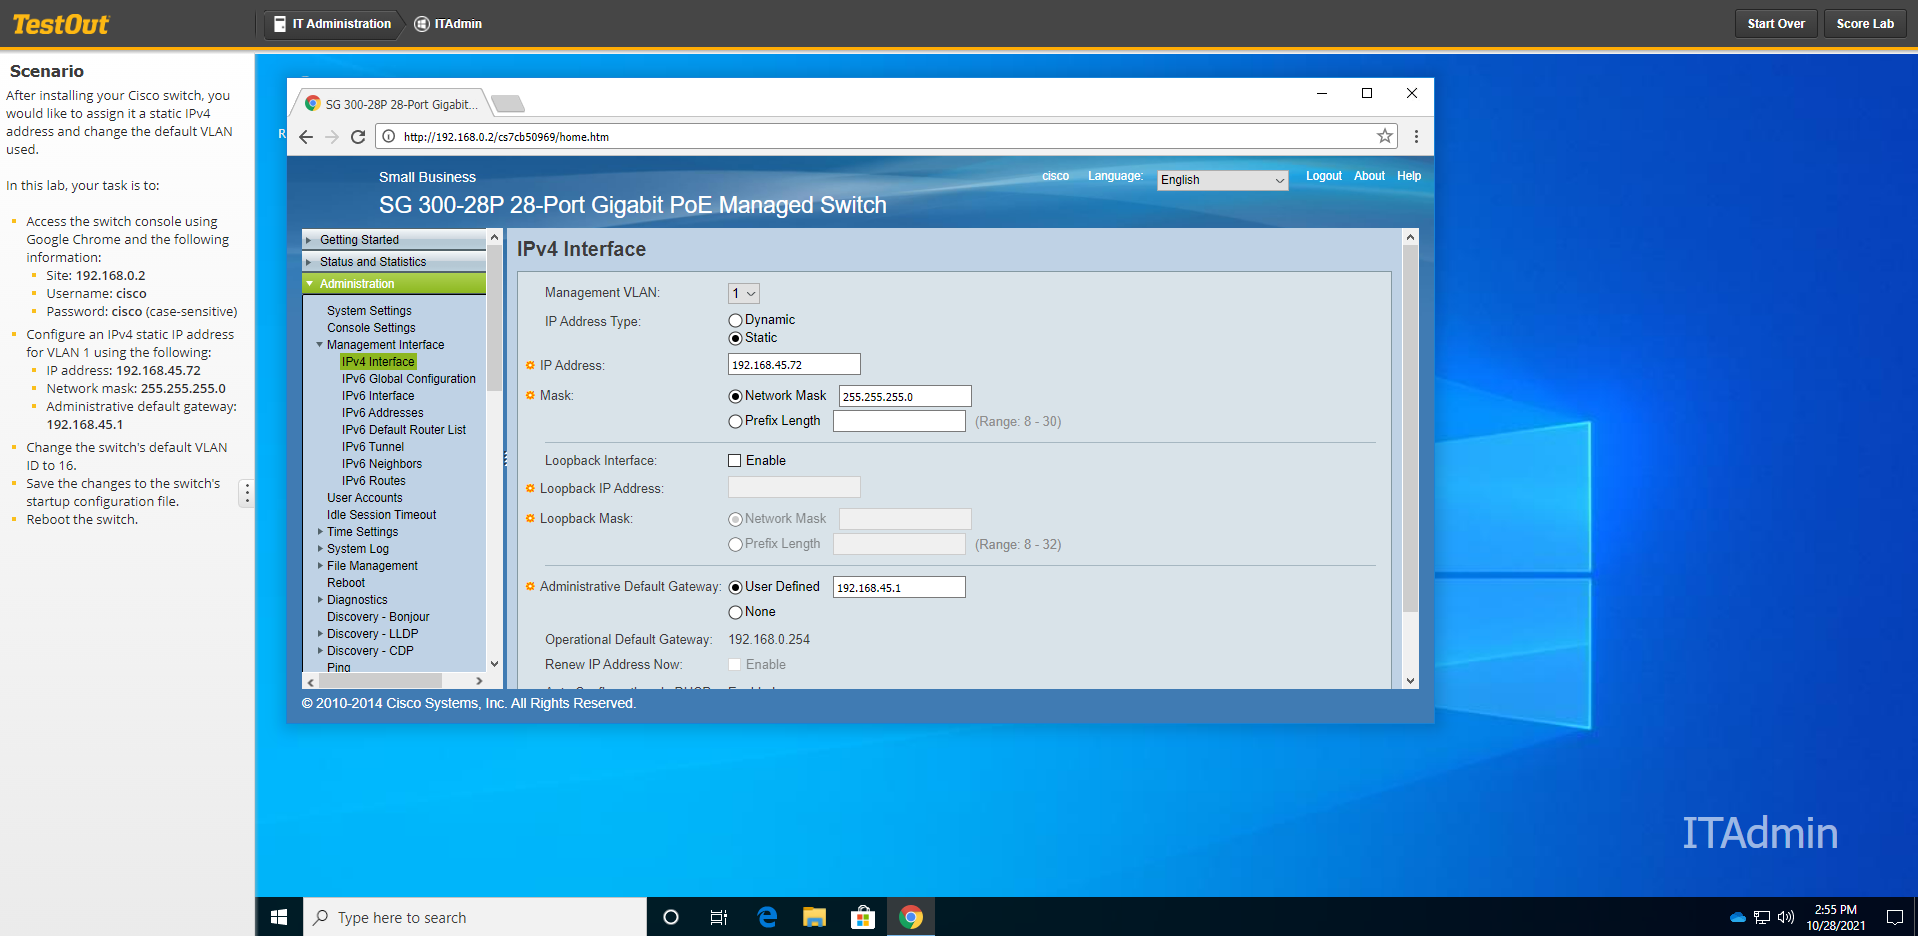The width and height of the screenshot is (1918, 936).
Task: Click the IT Administration breadcrumb
Action: [333, 24]
